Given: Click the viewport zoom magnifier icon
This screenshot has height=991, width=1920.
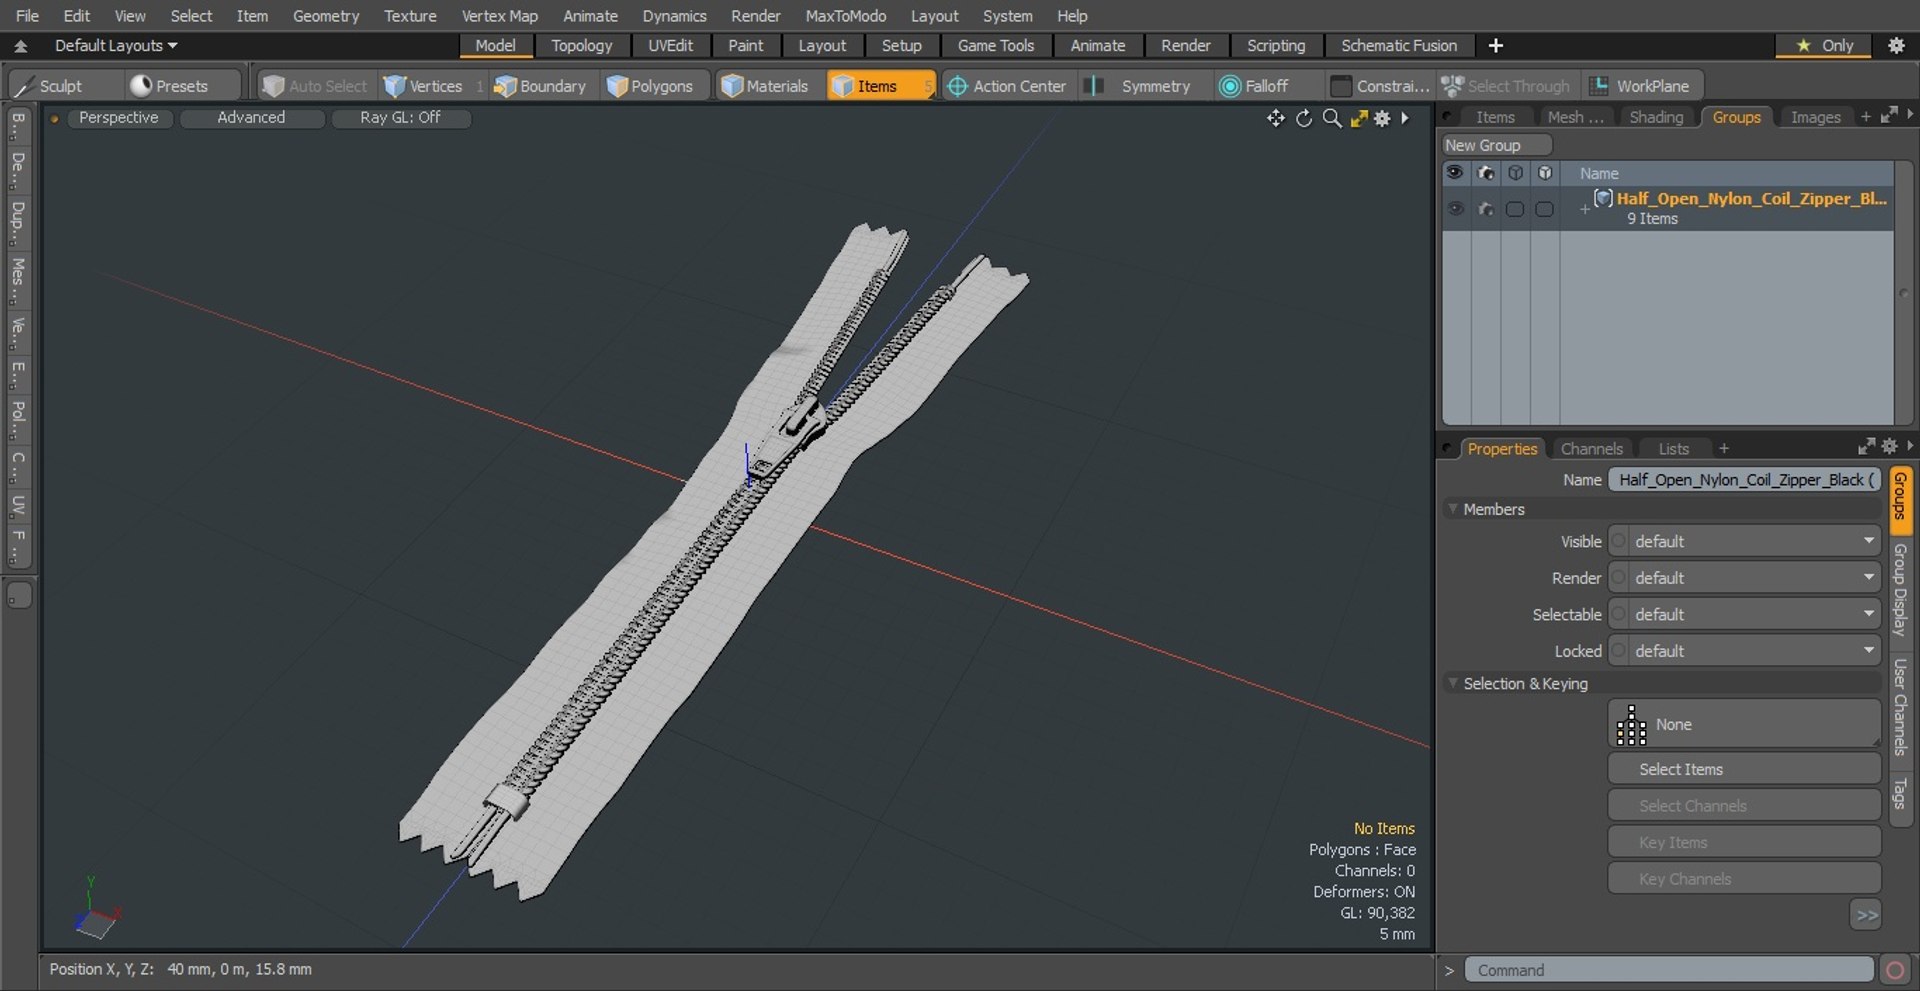Looking at the screenshot, I should pos(1331,118).
